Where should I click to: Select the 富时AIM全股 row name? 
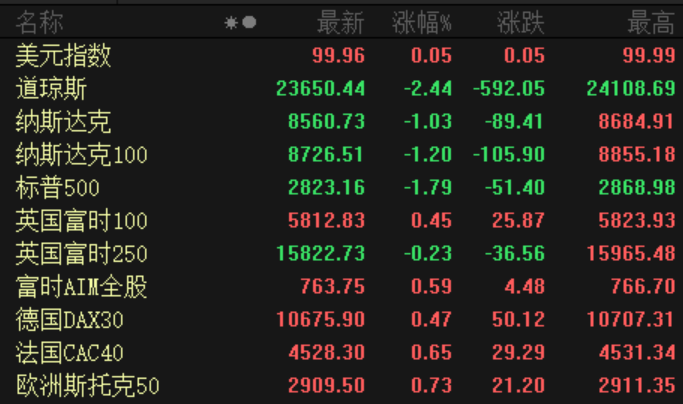click(81, 287)
